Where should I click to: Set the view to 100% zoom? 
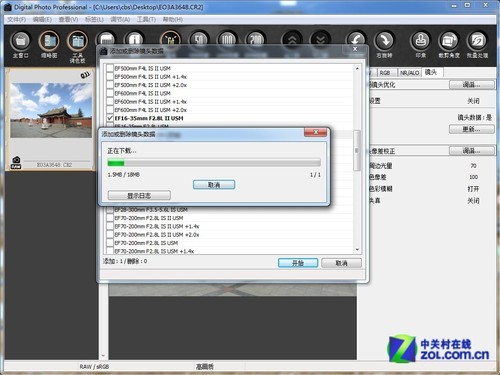pos(227,39)
